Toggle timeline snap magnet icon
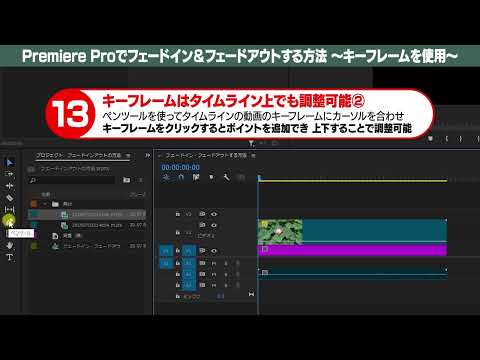 pyautogui.click(x=181, y=178)
